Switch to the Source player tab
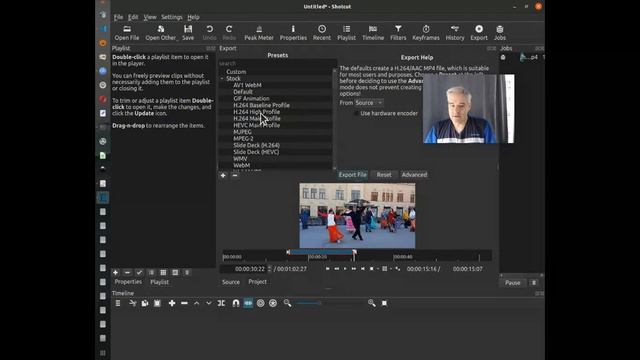 click(231, 282)
